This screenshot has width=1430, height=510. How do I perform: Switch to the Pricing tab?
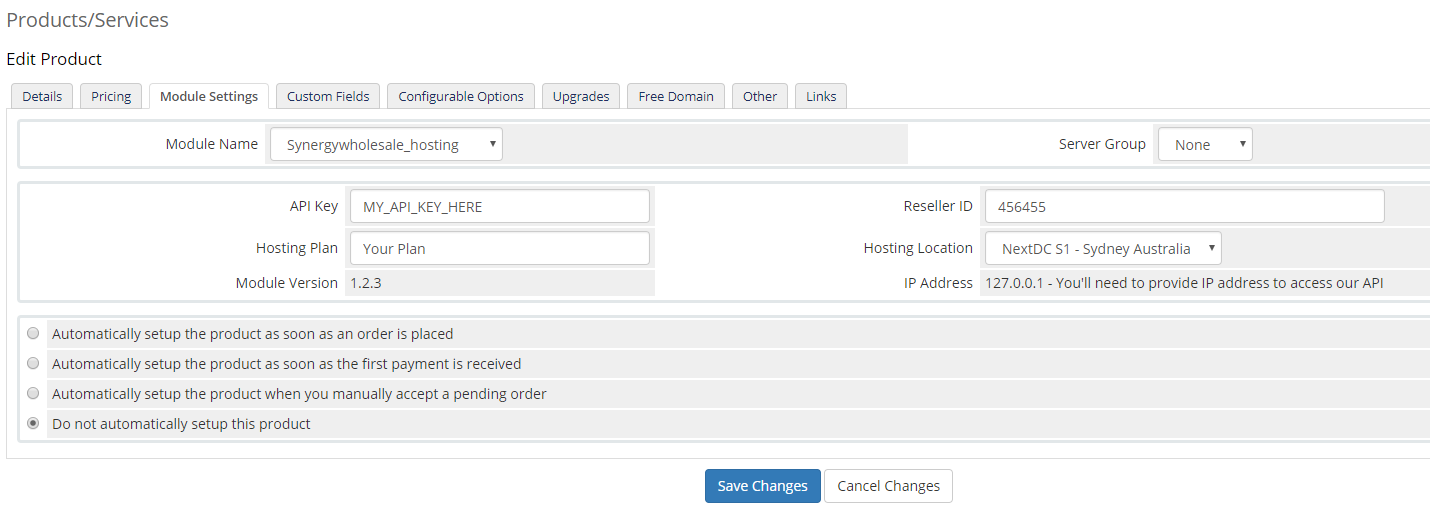click(111, 96)
